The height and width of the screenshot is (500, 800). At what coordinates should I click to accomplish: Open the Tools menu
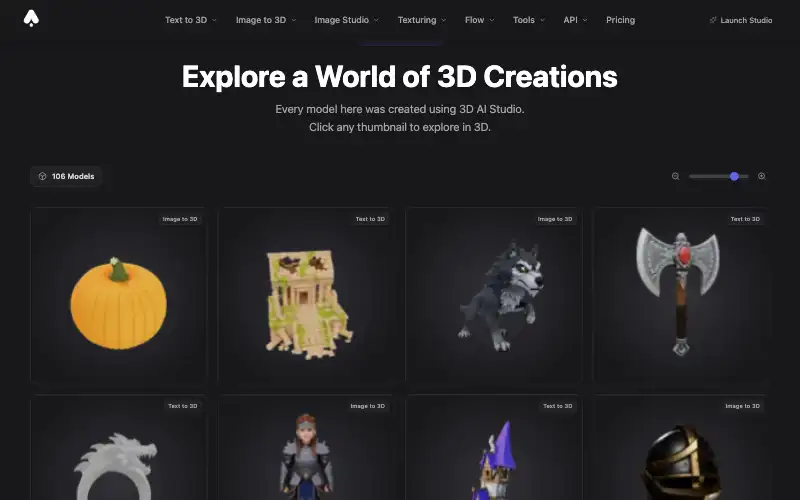pyautogui.click(x=529, y=20)
